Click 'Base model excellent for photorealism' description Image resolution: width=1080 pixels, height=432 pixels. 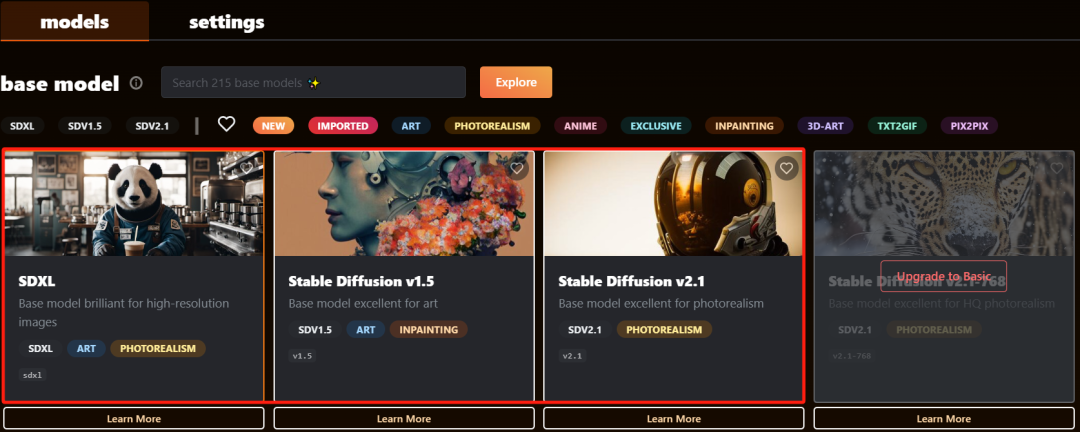661,304
